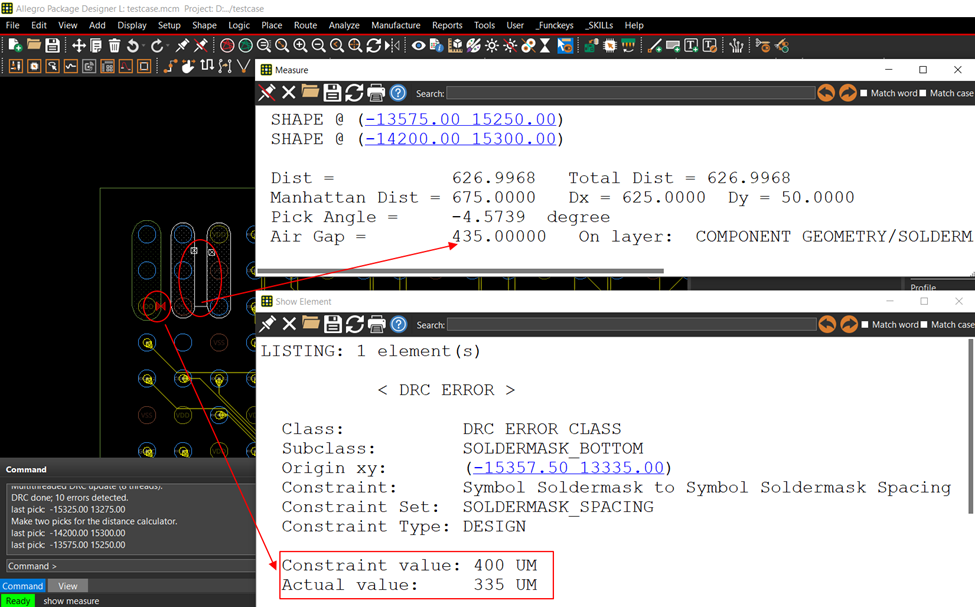Enable Match word in Measure window
Screen dimensions: 975x607
[865, 93]
